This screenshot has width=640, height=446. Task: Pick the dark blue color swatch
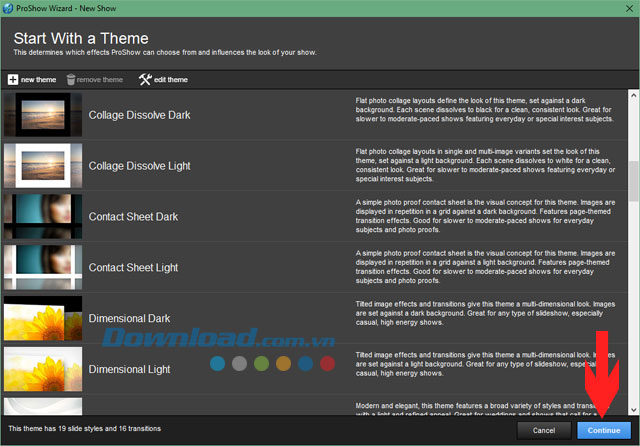point(305,363)
